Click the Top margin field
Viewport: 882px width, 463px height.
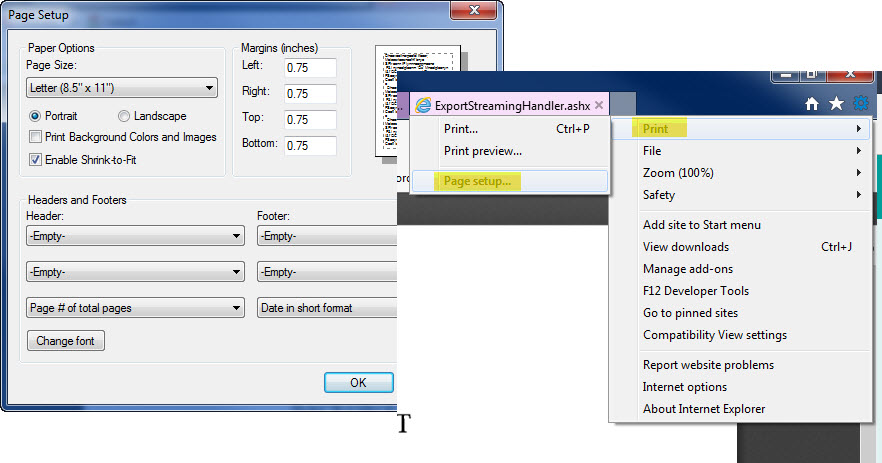[310, 119]
